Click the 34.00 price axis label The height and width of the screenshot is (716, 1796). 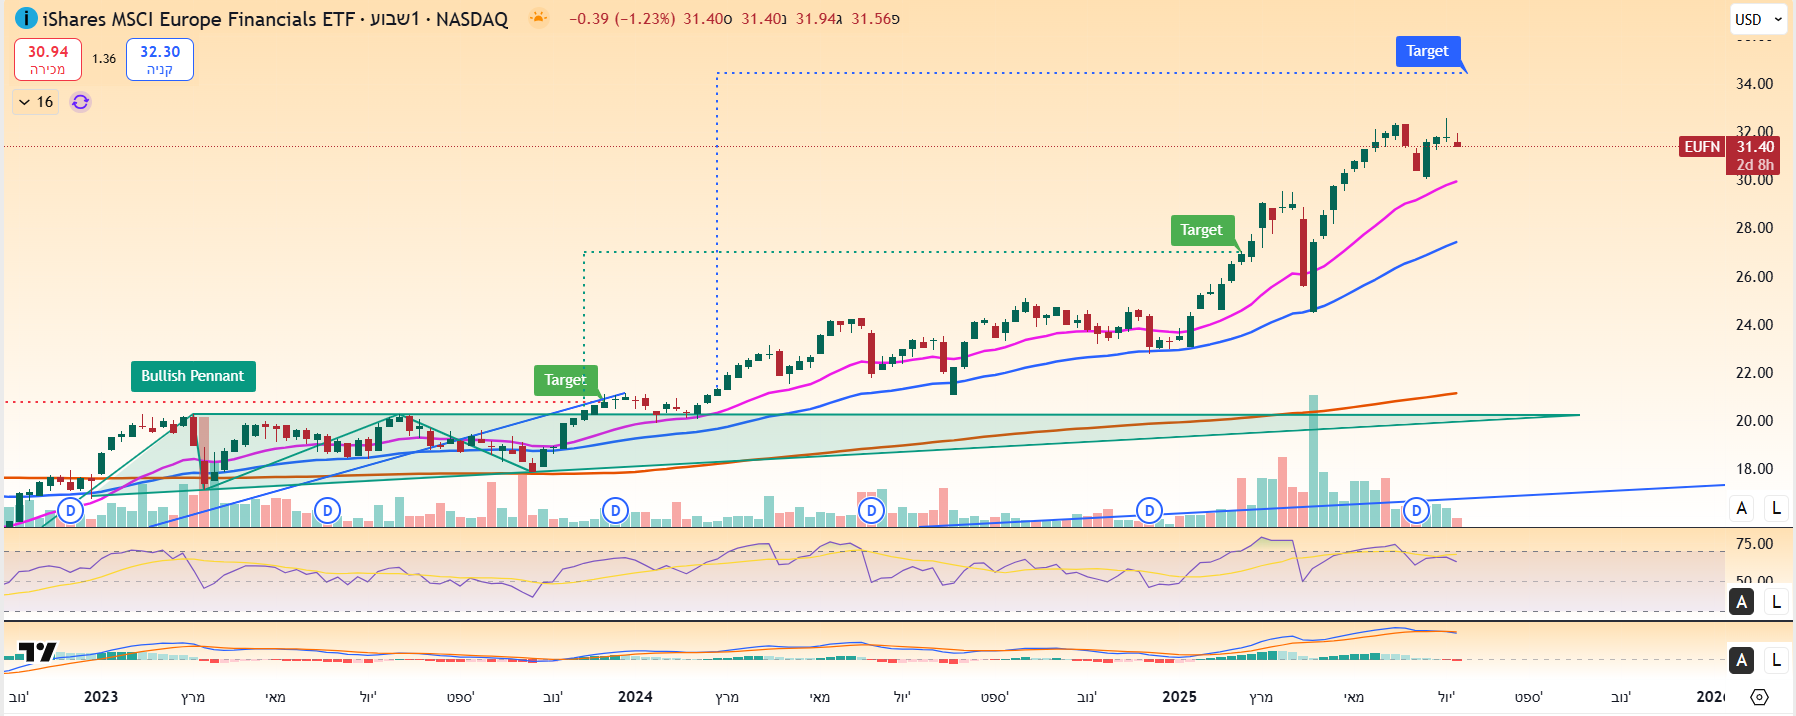1755,84
